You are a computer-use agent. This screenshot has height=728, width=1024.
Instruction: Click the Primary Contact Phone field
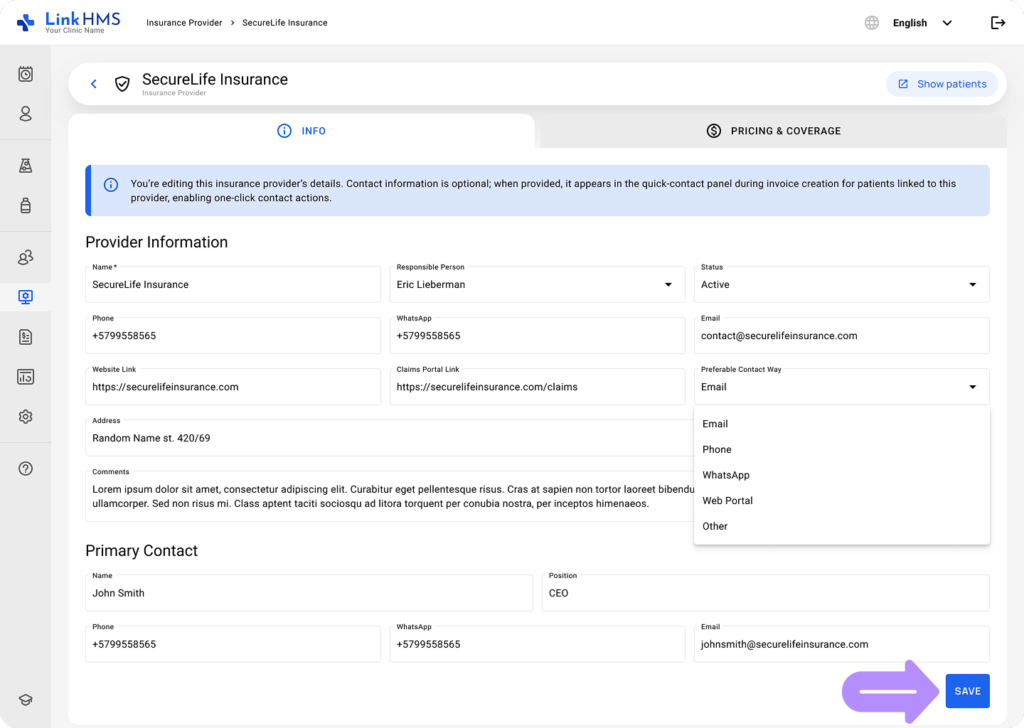point(232,644)
